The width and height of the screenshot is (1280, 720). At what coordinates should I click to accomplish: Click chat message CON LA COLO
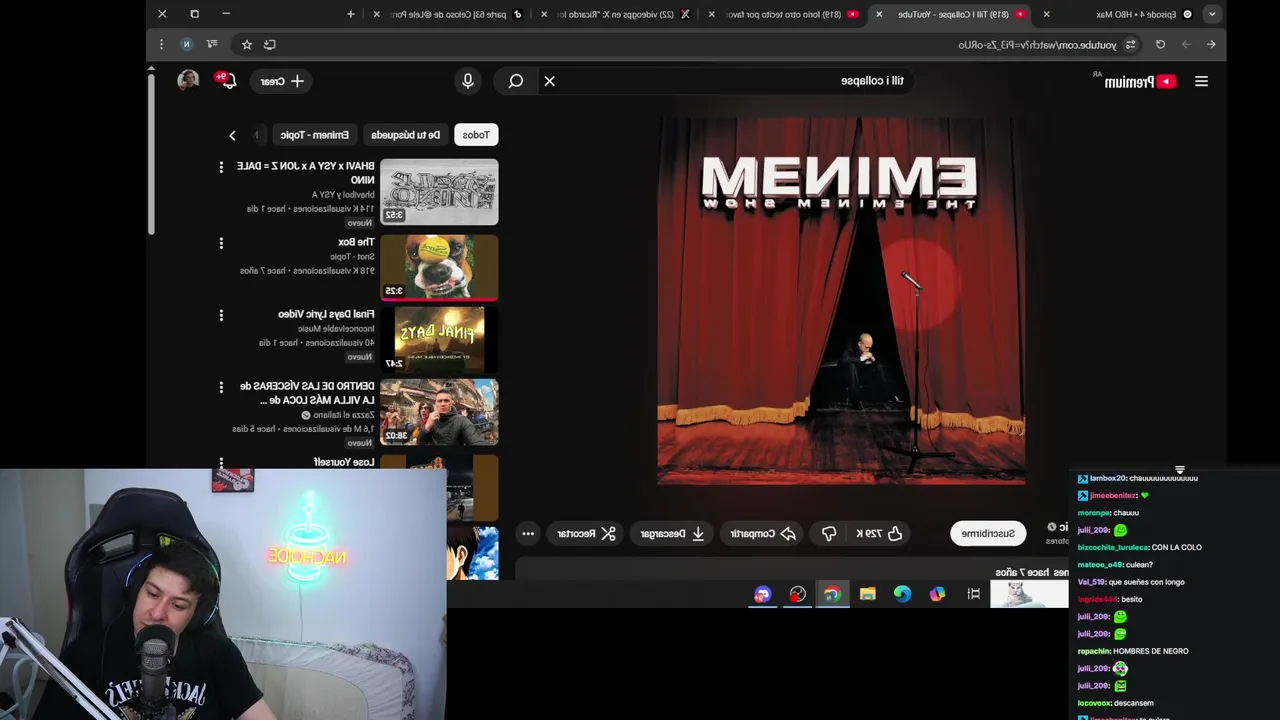pyautogui.click(x=1176, y=547)
